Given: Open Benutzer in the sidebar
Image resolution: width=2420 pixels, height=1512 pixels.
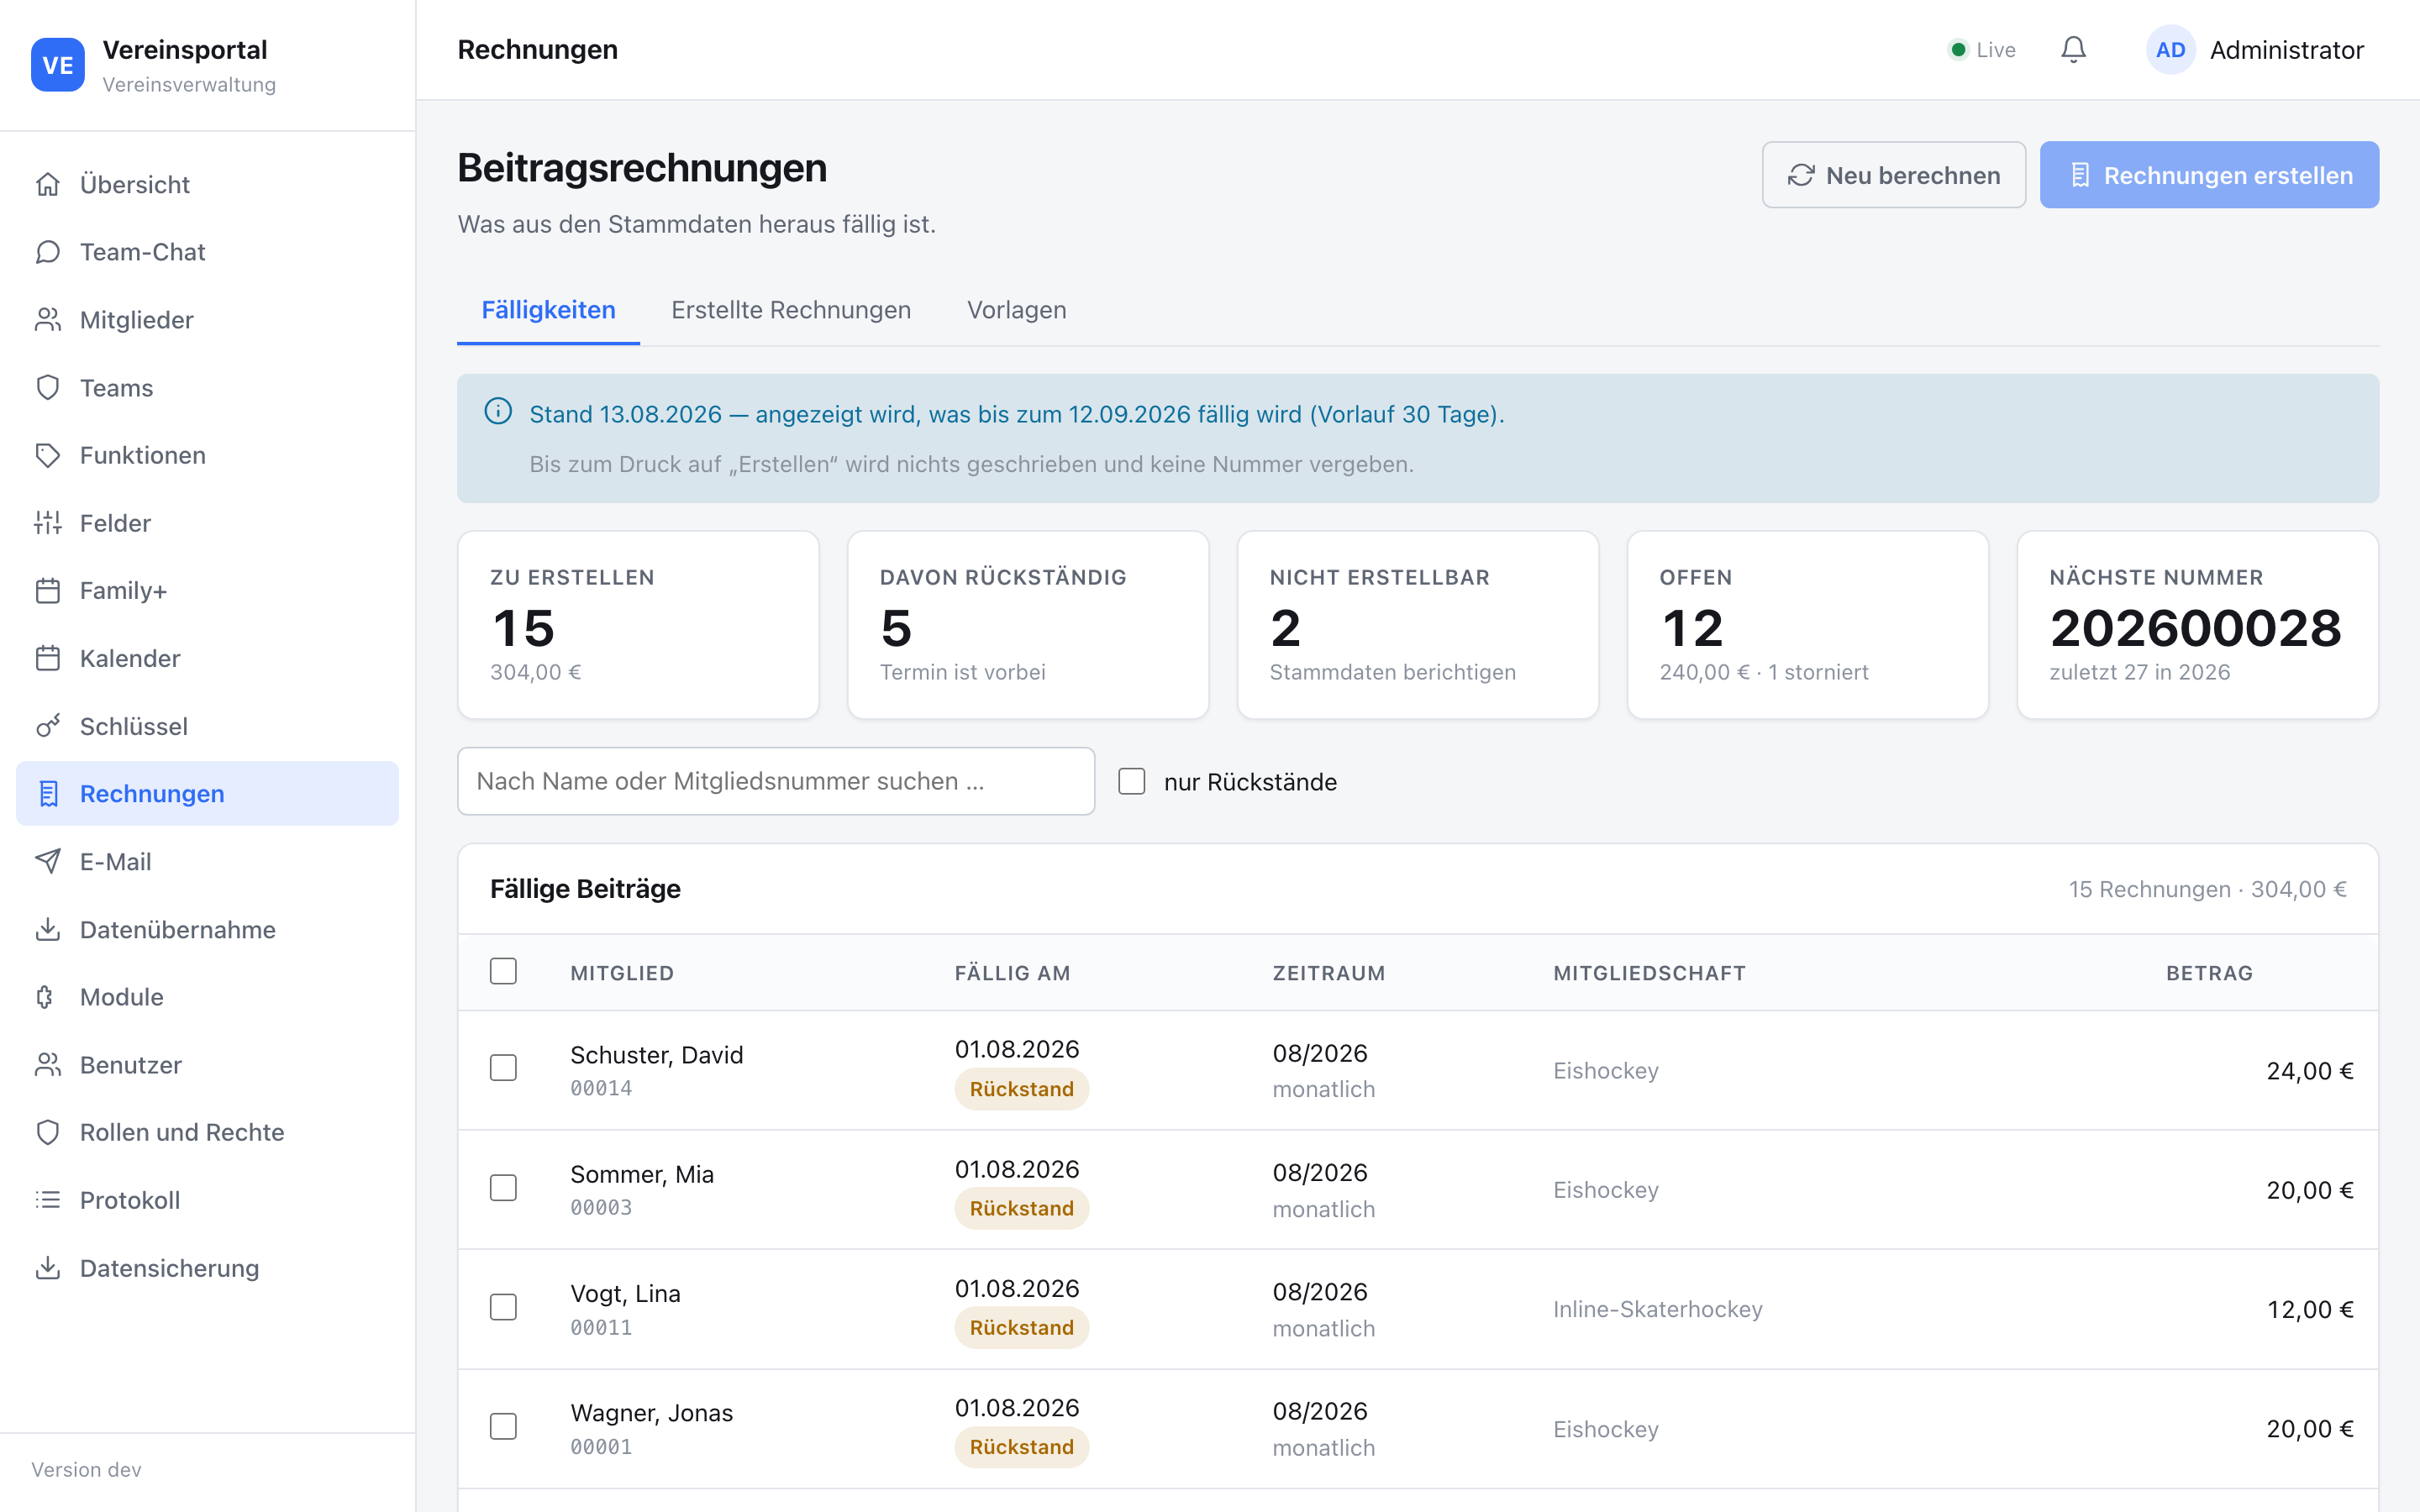Looking at the screenshot, I should click(x=207, y=1065).
